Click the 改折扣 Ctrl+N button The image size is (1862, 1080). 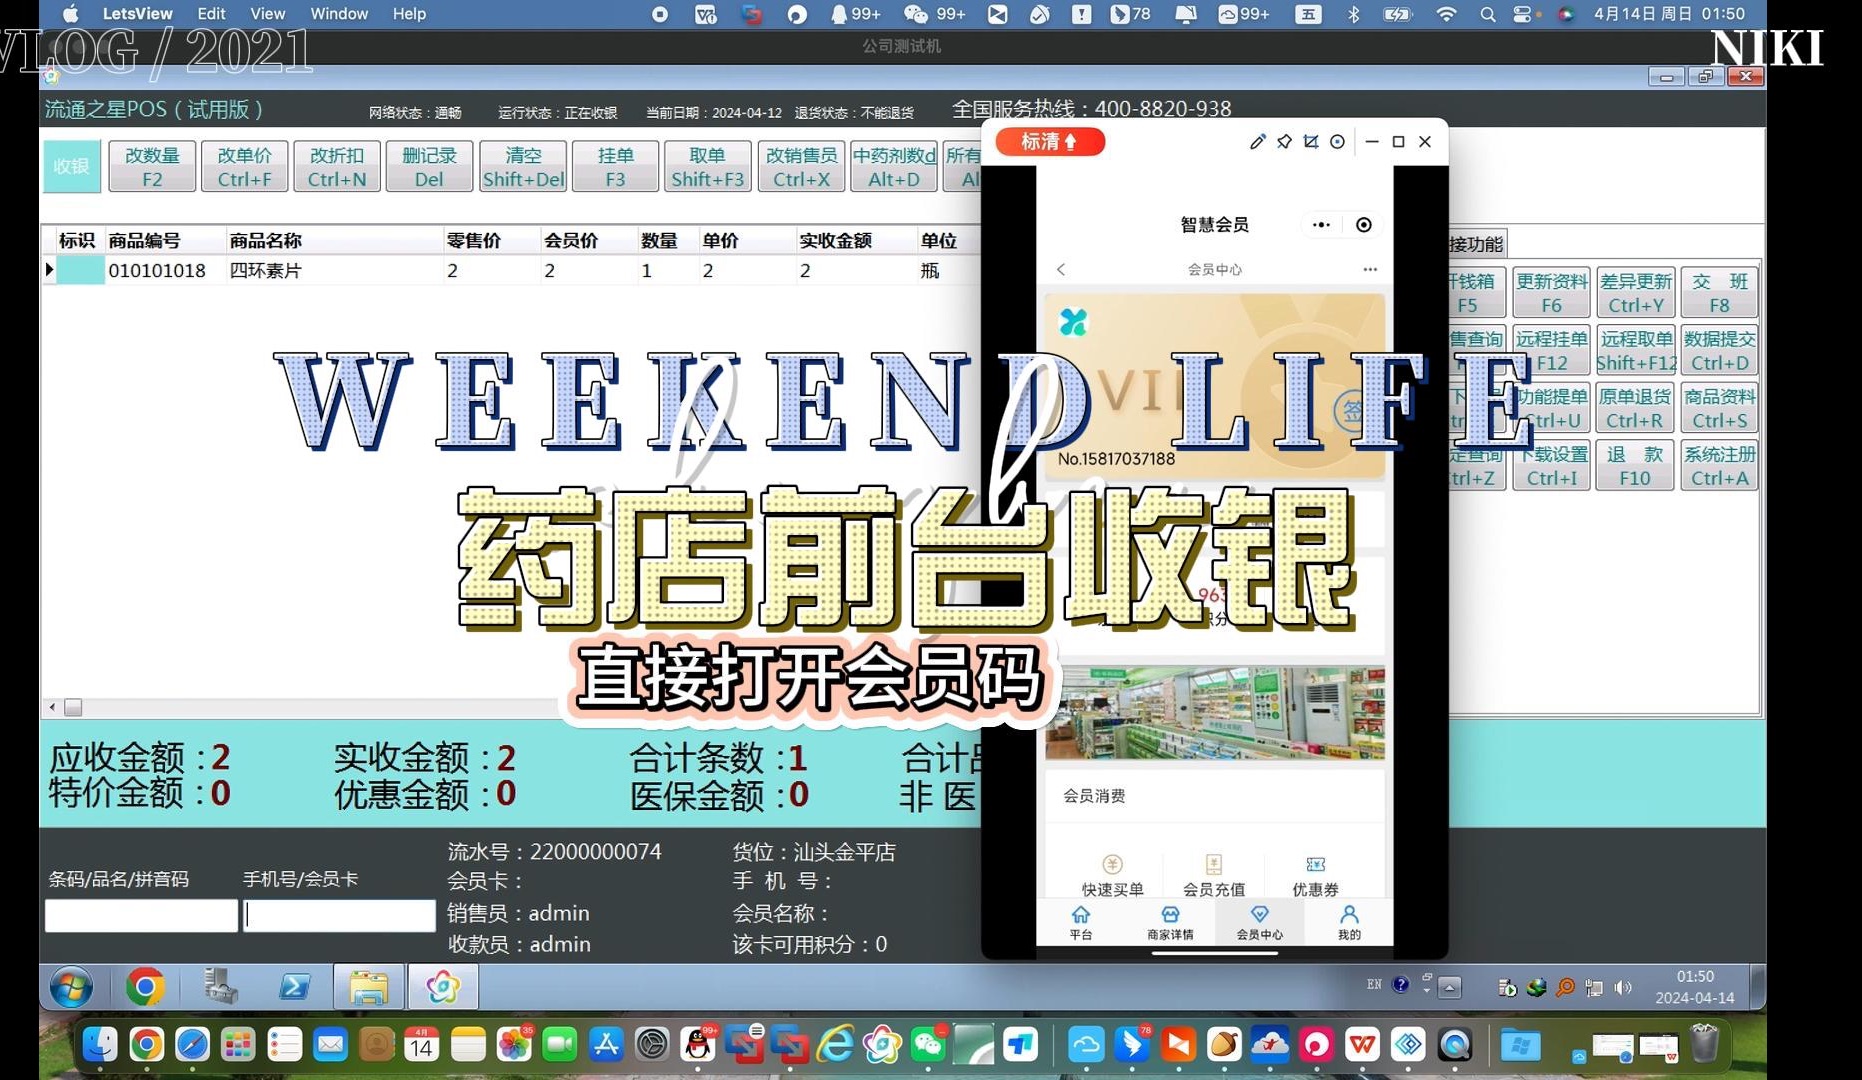click(x=337, y=166)
